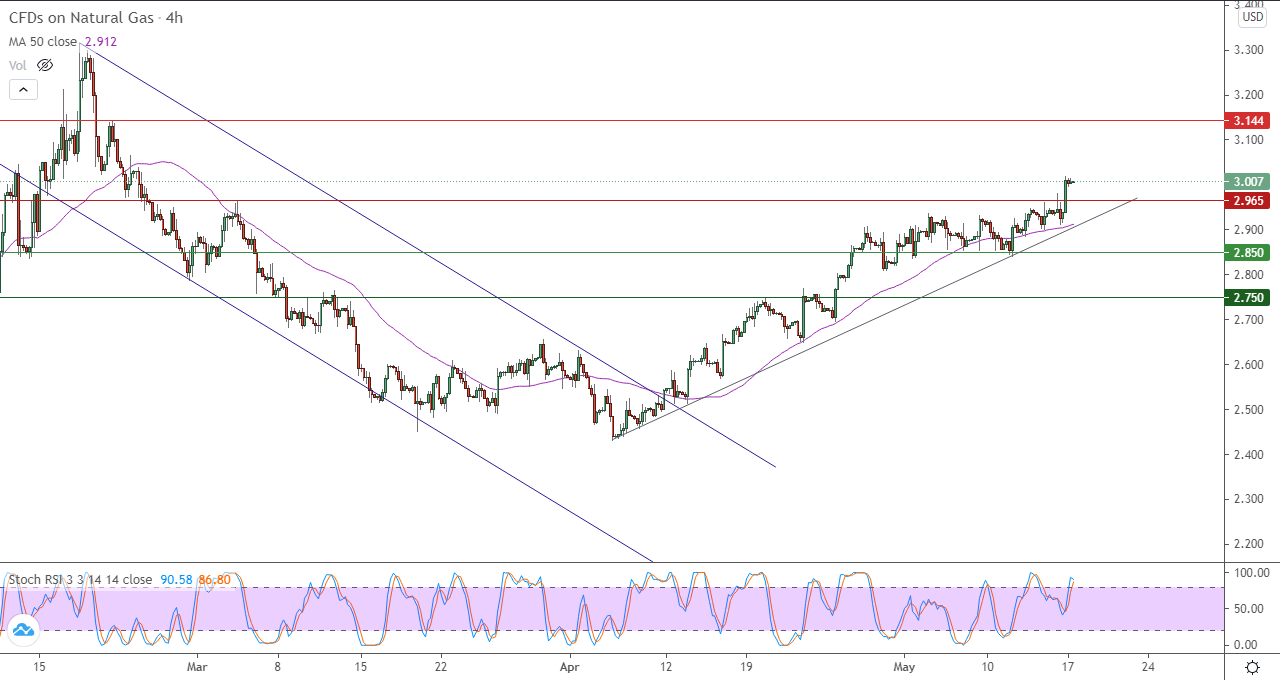
Task: Click the 3.200 price axis tick
Action: [1249, 95]
